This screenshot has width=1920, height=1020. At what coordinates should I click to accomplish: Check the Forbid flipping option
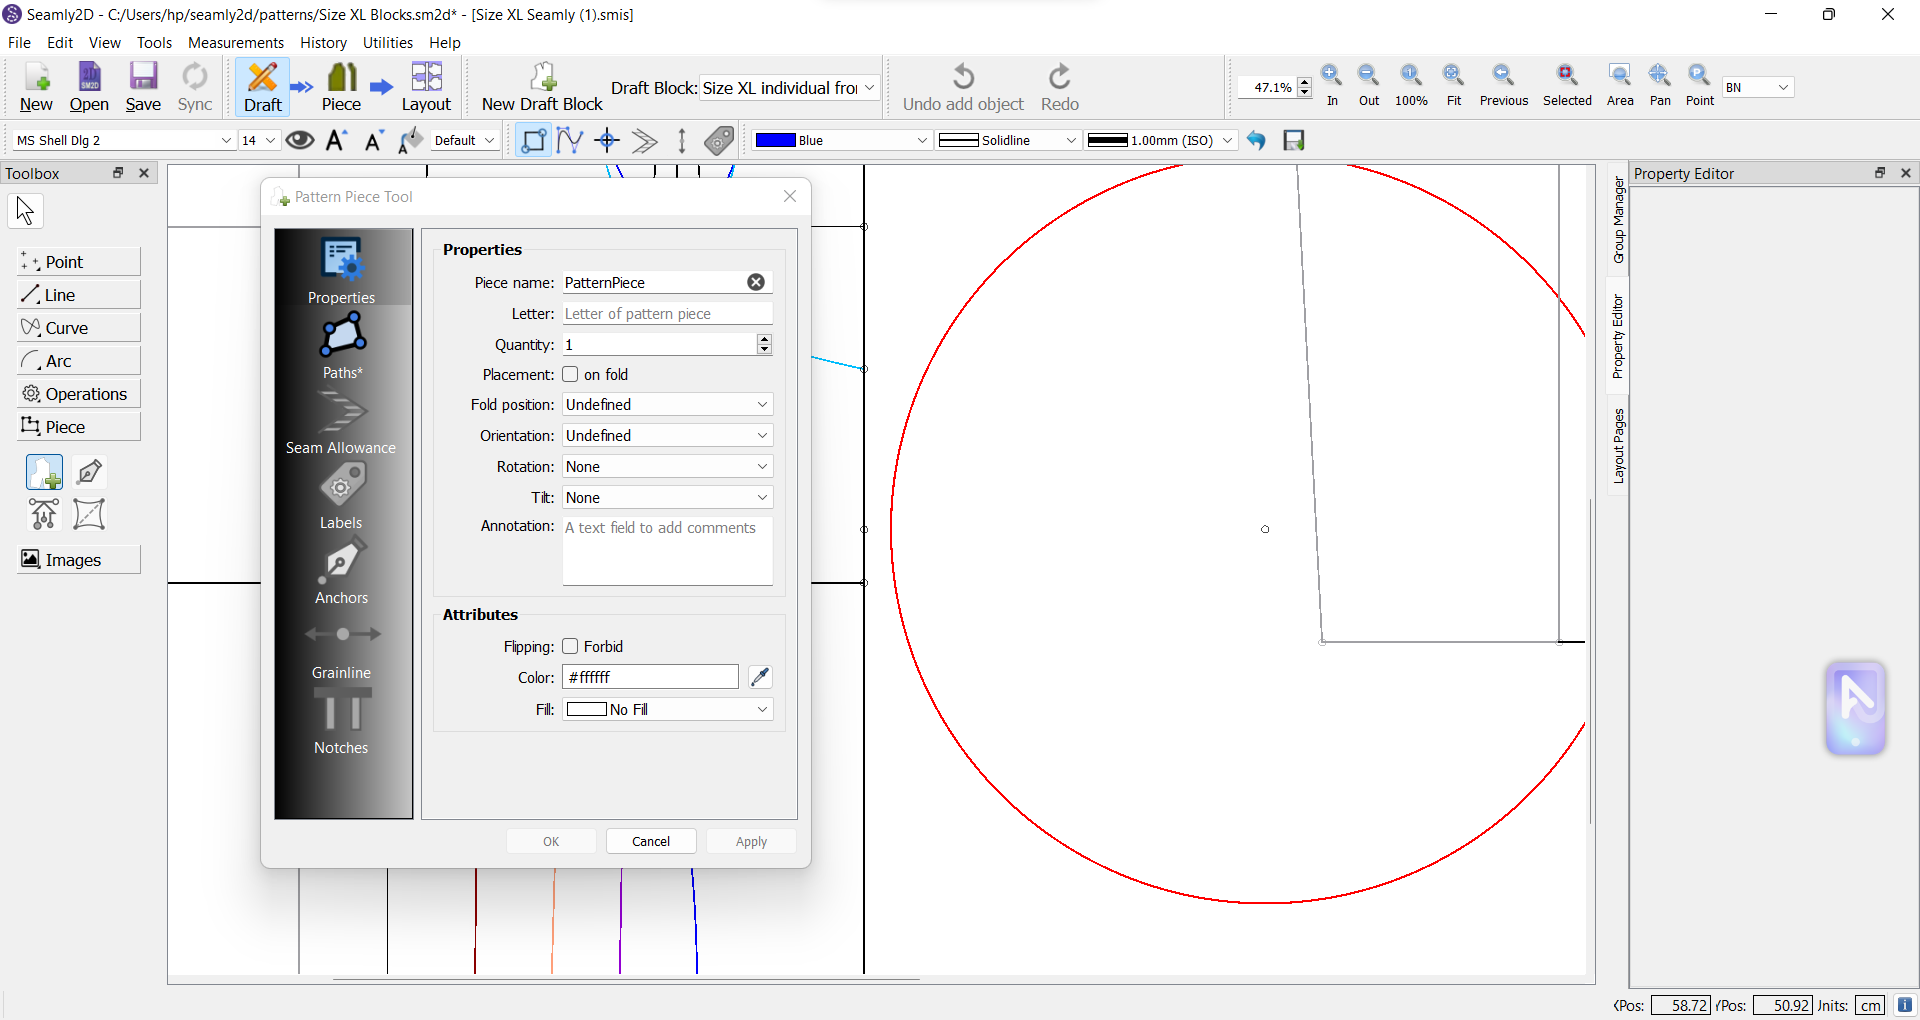[x=570, y=646]
